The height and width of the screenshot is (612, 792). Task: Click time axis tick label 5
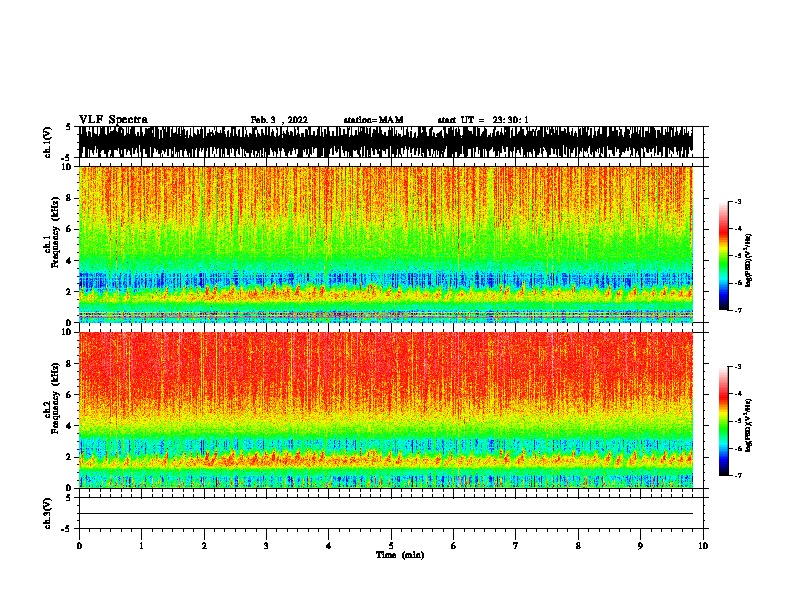coord(391,546)
